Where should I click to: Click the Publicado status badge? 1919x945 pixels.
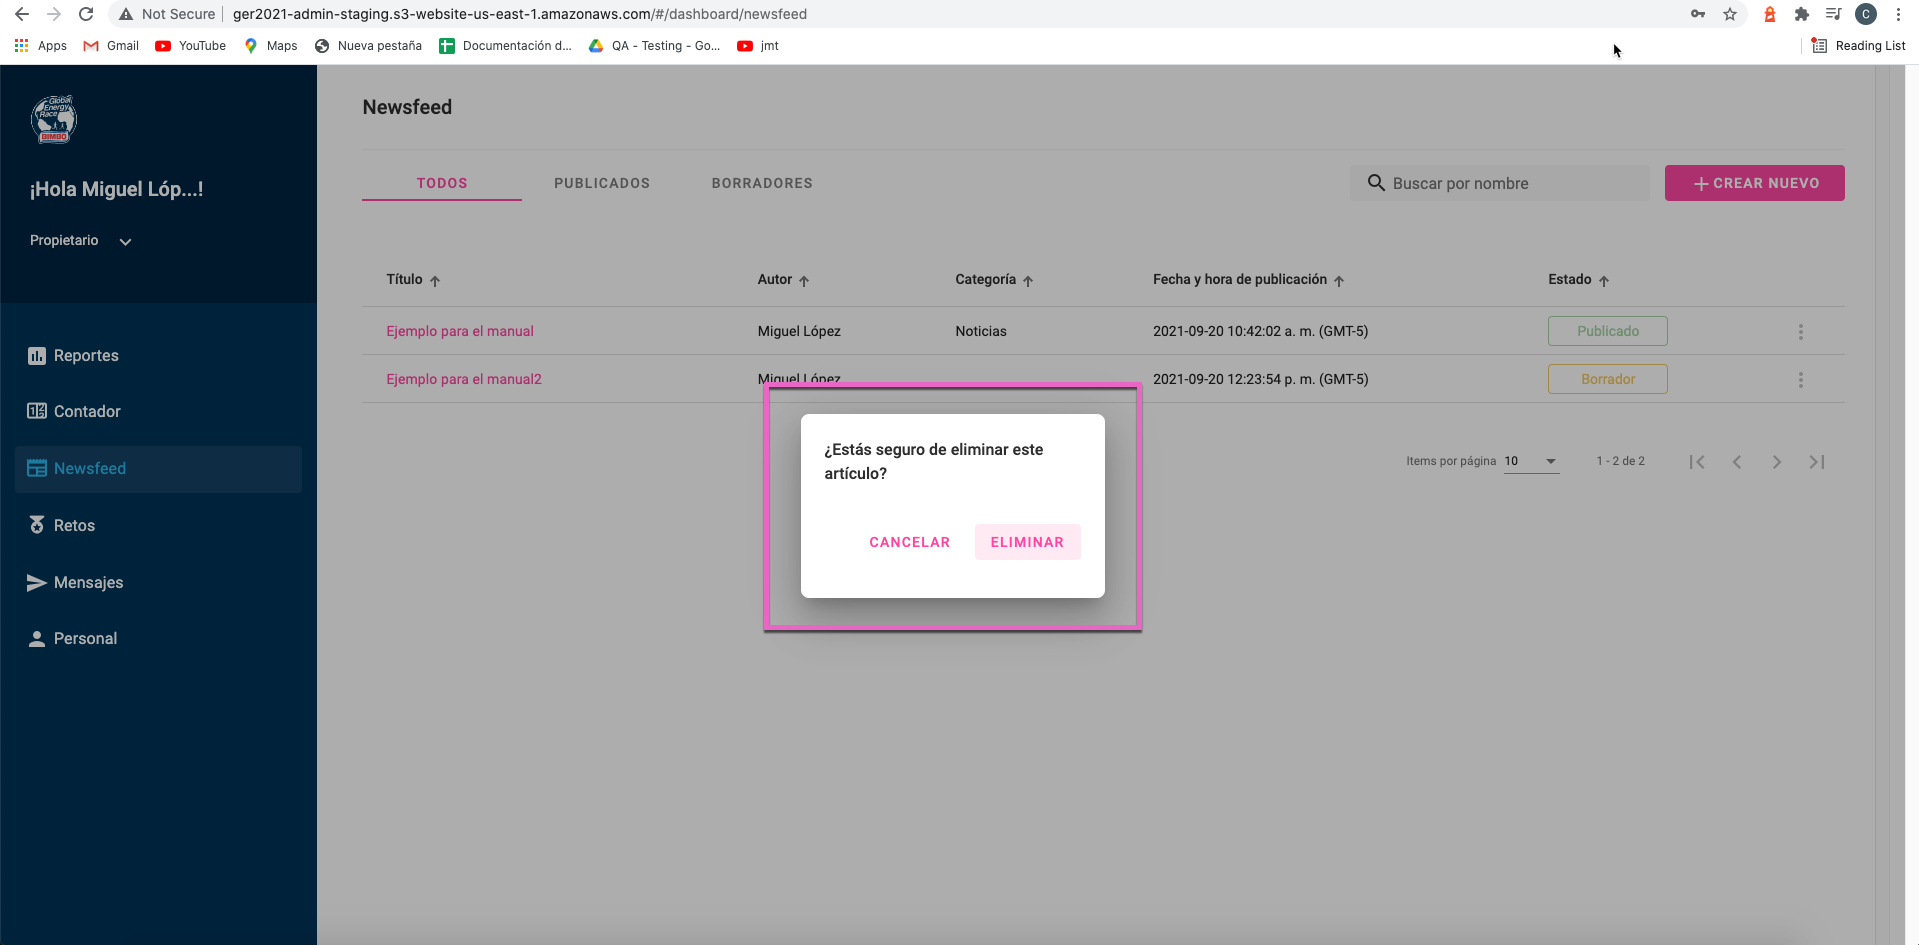[x=1608, y=331]
